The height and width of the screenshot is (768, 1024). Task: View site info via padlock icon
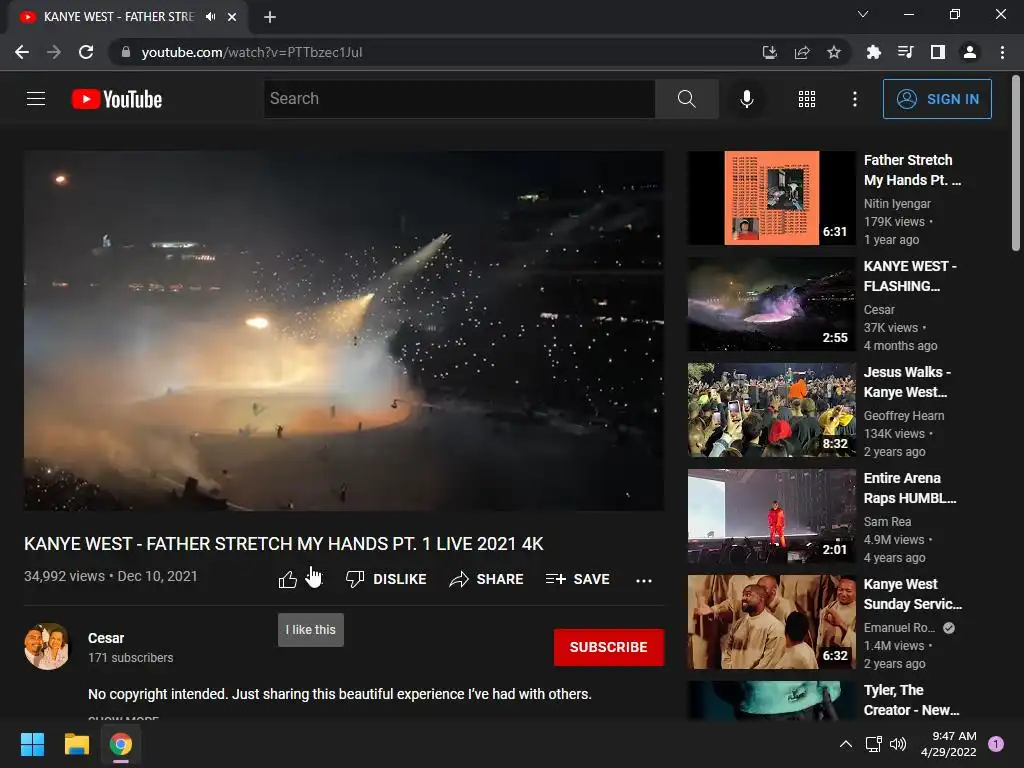126,52
